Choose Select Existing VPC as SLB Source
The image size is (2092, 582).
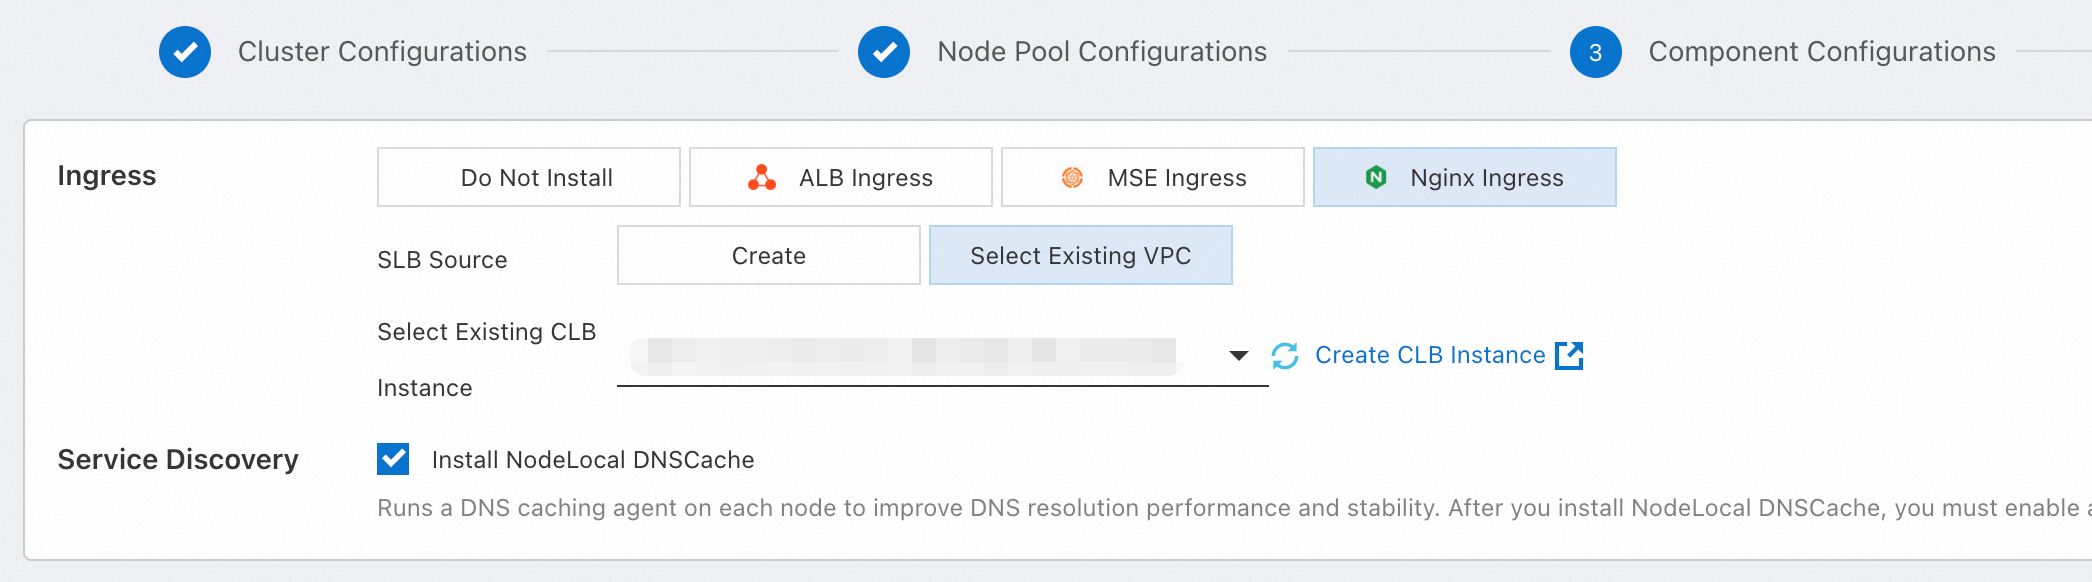click(1080, 256)
